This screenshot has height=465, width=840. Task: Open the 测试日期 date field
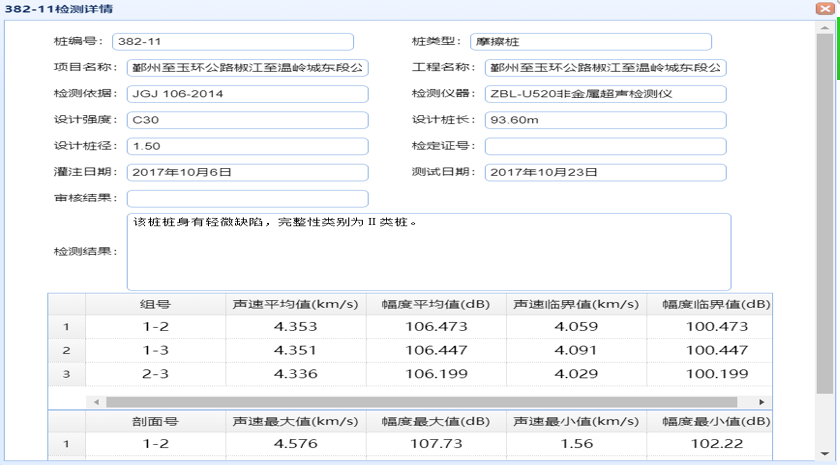[605, 172]
